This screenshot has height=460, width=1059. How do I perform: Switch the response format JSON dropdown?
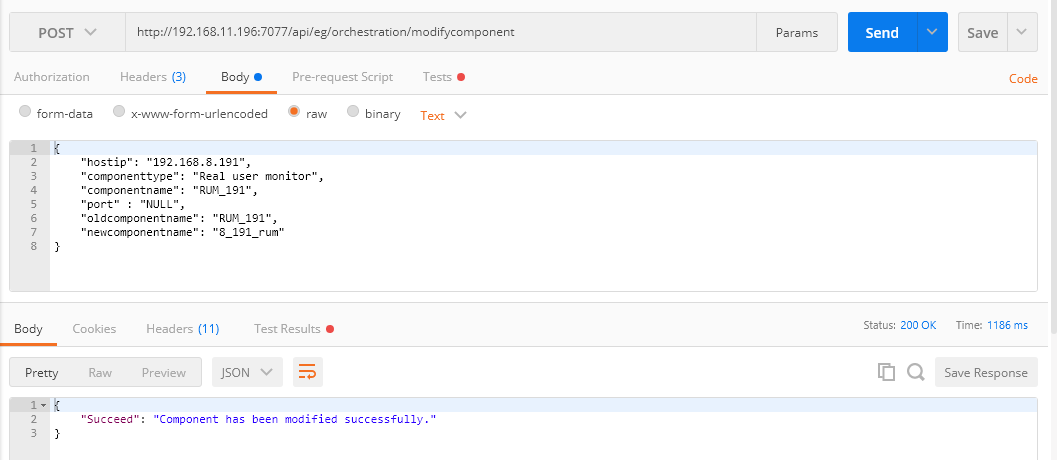coord(247,372)
